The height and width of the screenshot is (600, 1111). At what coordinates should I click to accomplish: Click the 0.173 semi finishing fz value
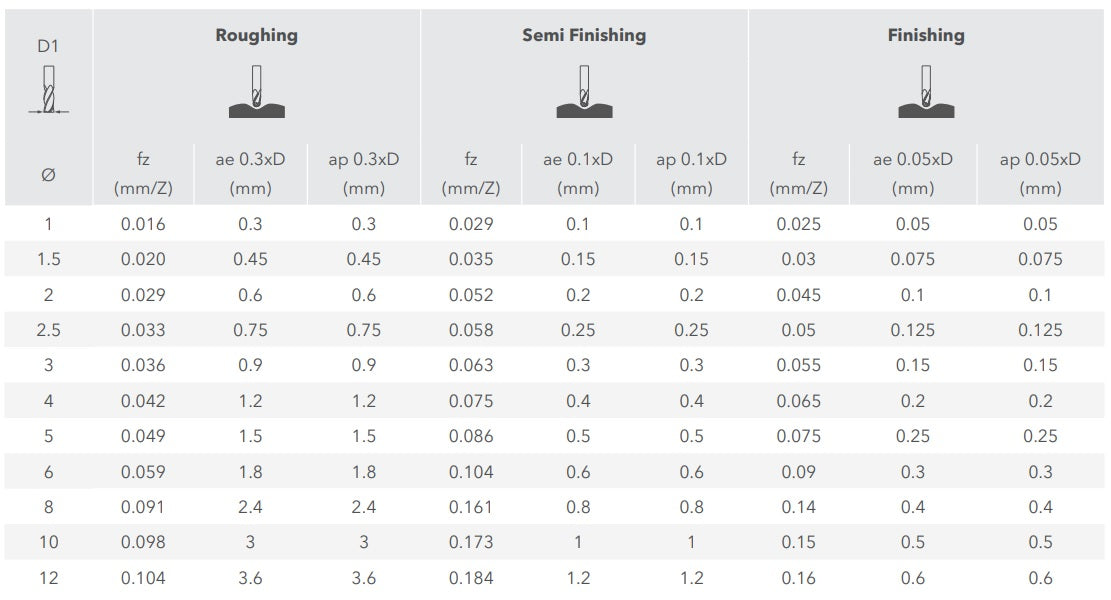tap(471, 542)
